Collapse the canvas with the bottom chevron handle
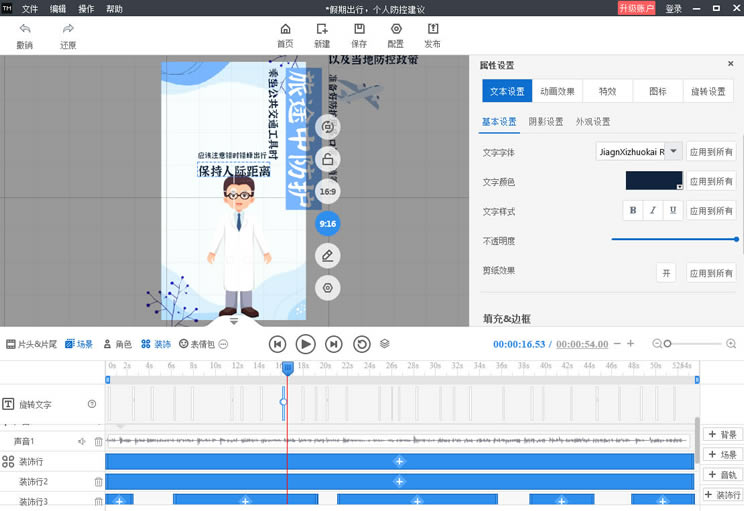 point(234,322)
